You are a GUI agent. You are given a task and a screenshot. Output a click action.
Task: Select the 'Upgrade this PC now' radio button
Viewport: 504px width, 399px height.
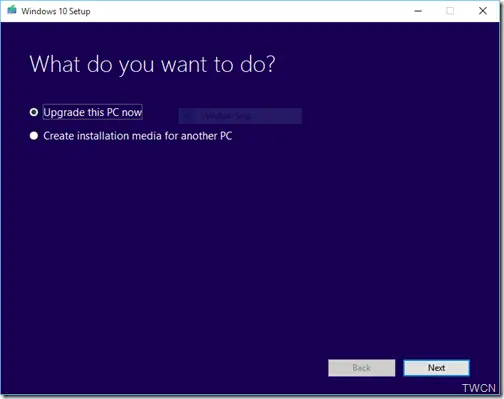(x=34, y=112)
